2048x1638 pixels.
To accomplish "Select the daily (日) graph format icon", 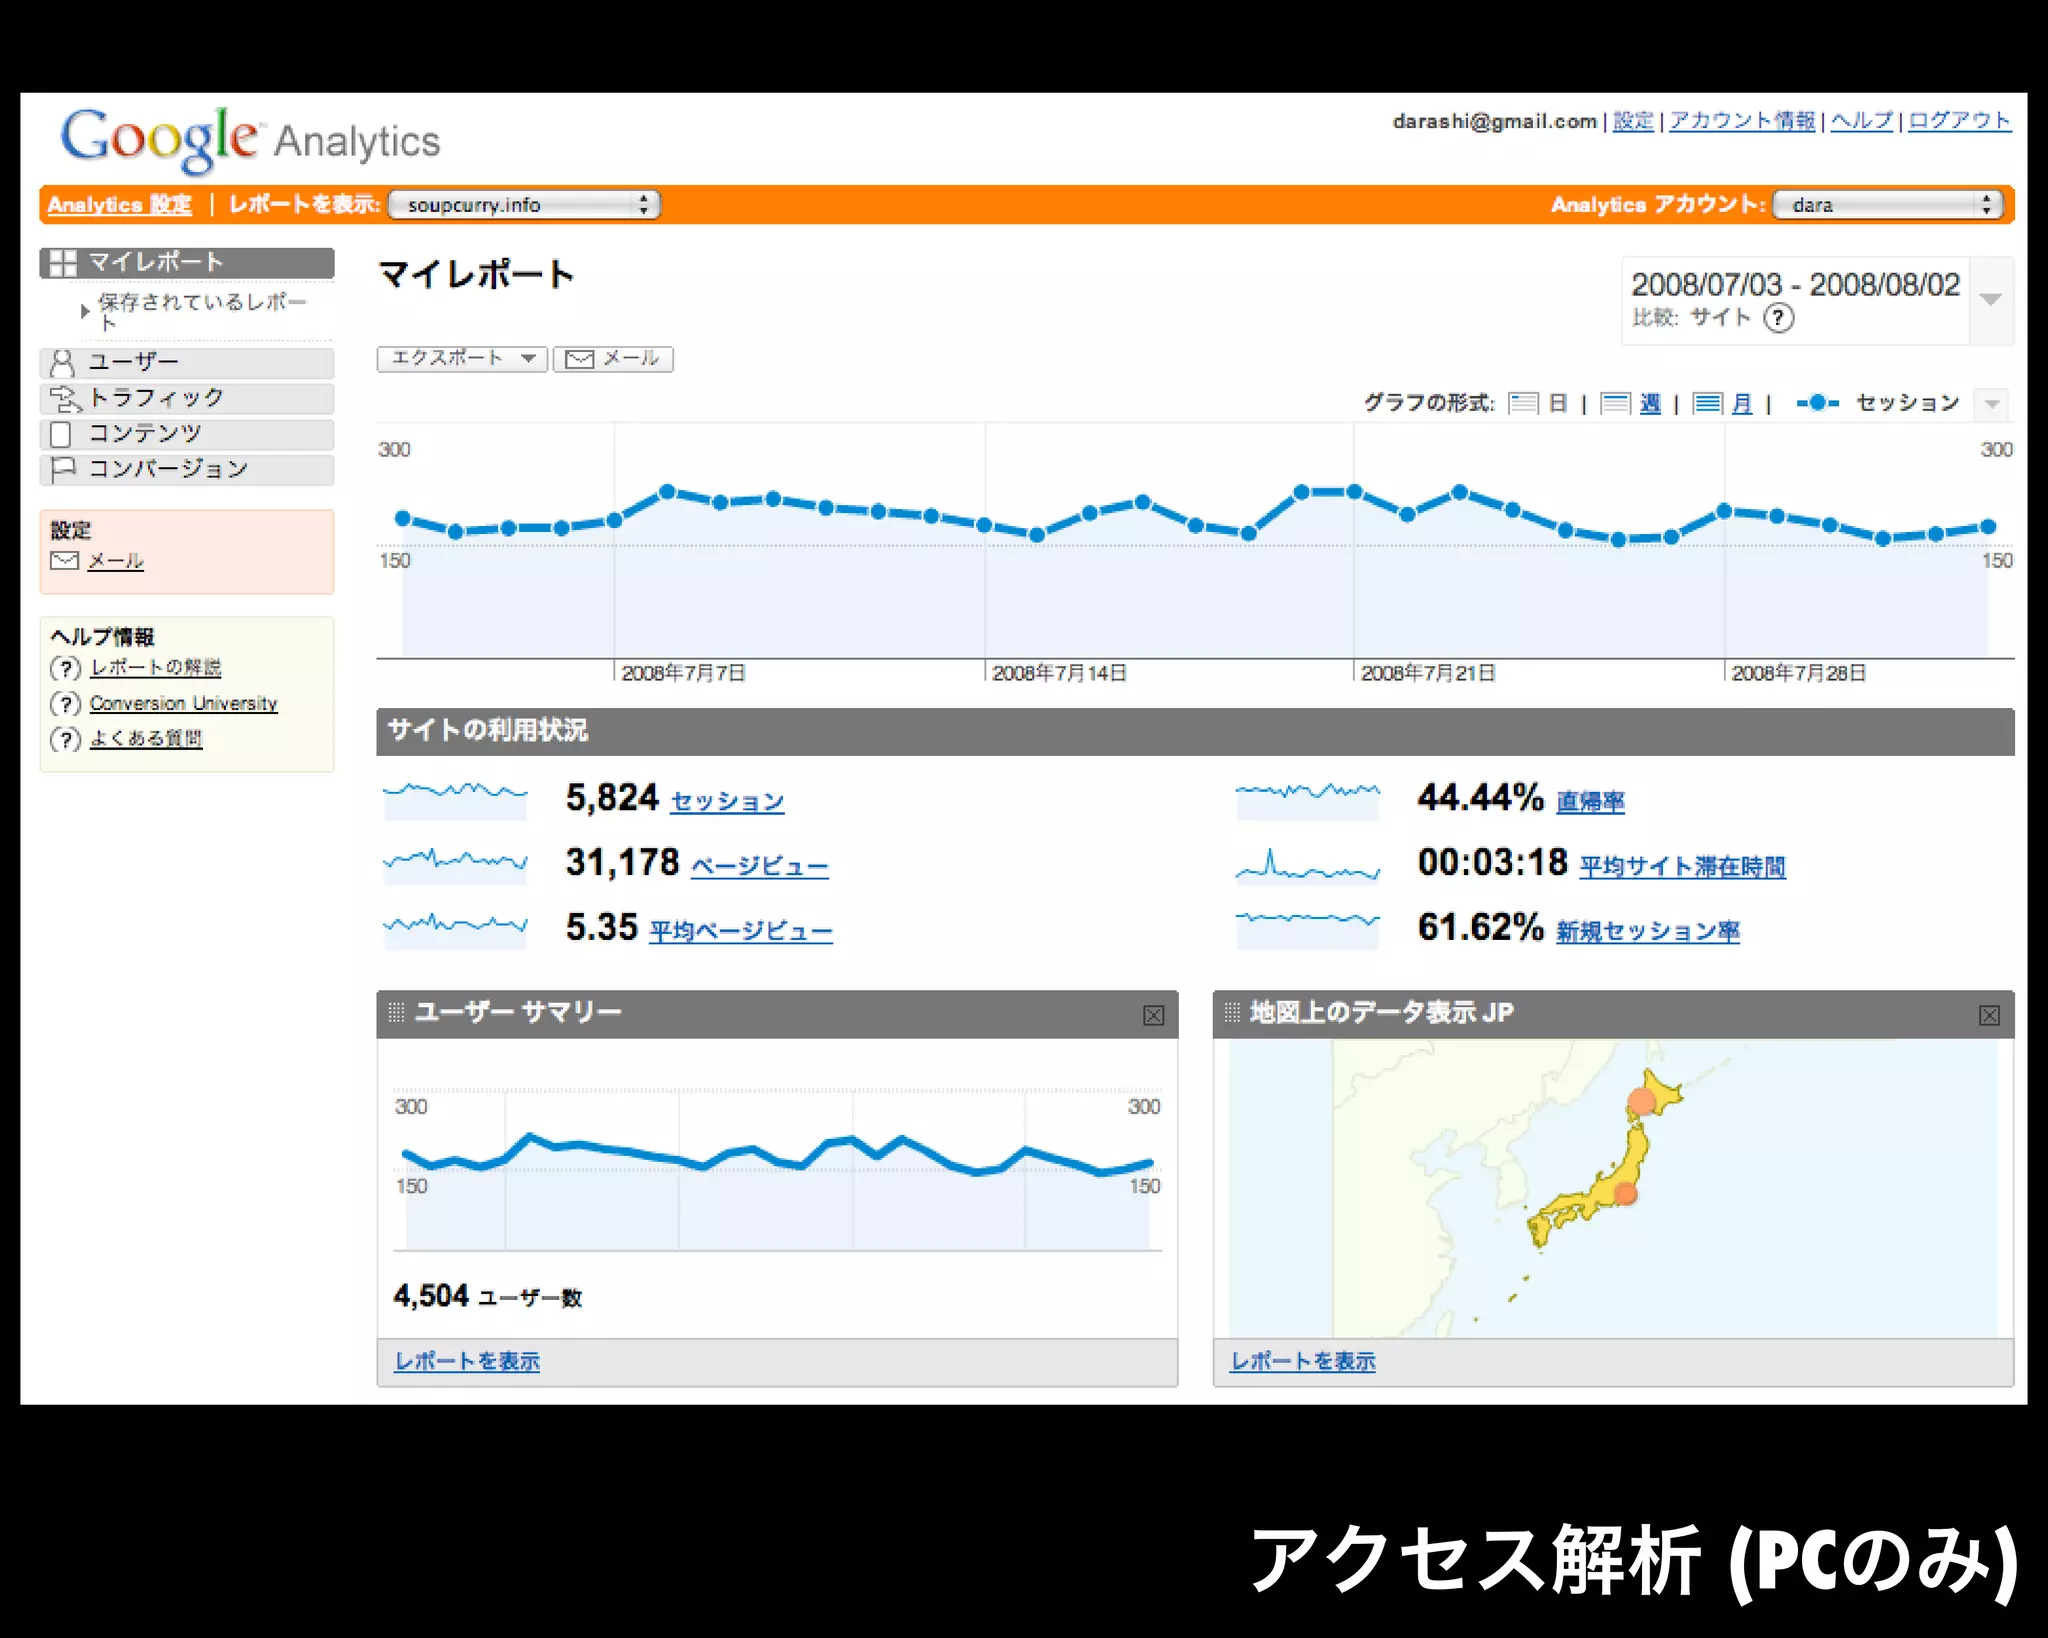I will click(x=1523, y=403).
